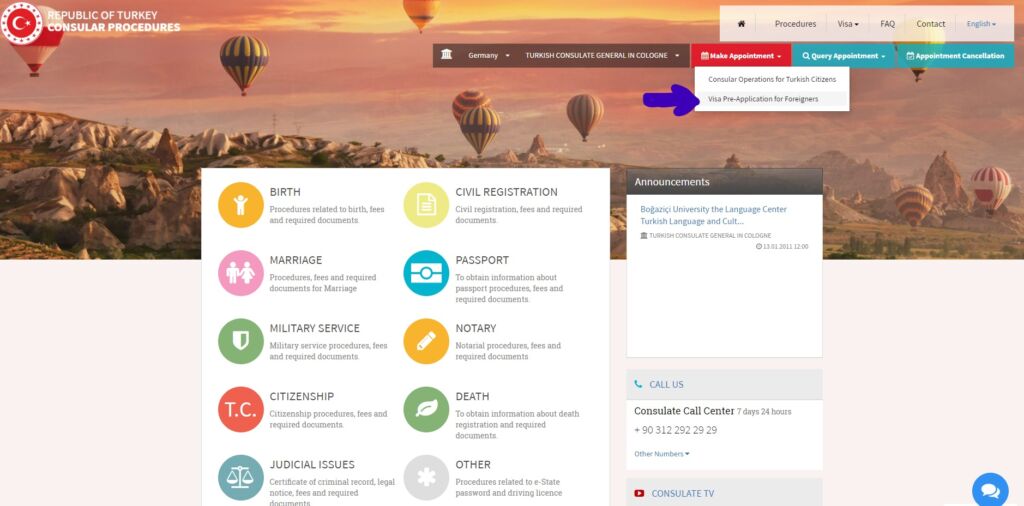Go to home page via house icon

pos(741,24)
